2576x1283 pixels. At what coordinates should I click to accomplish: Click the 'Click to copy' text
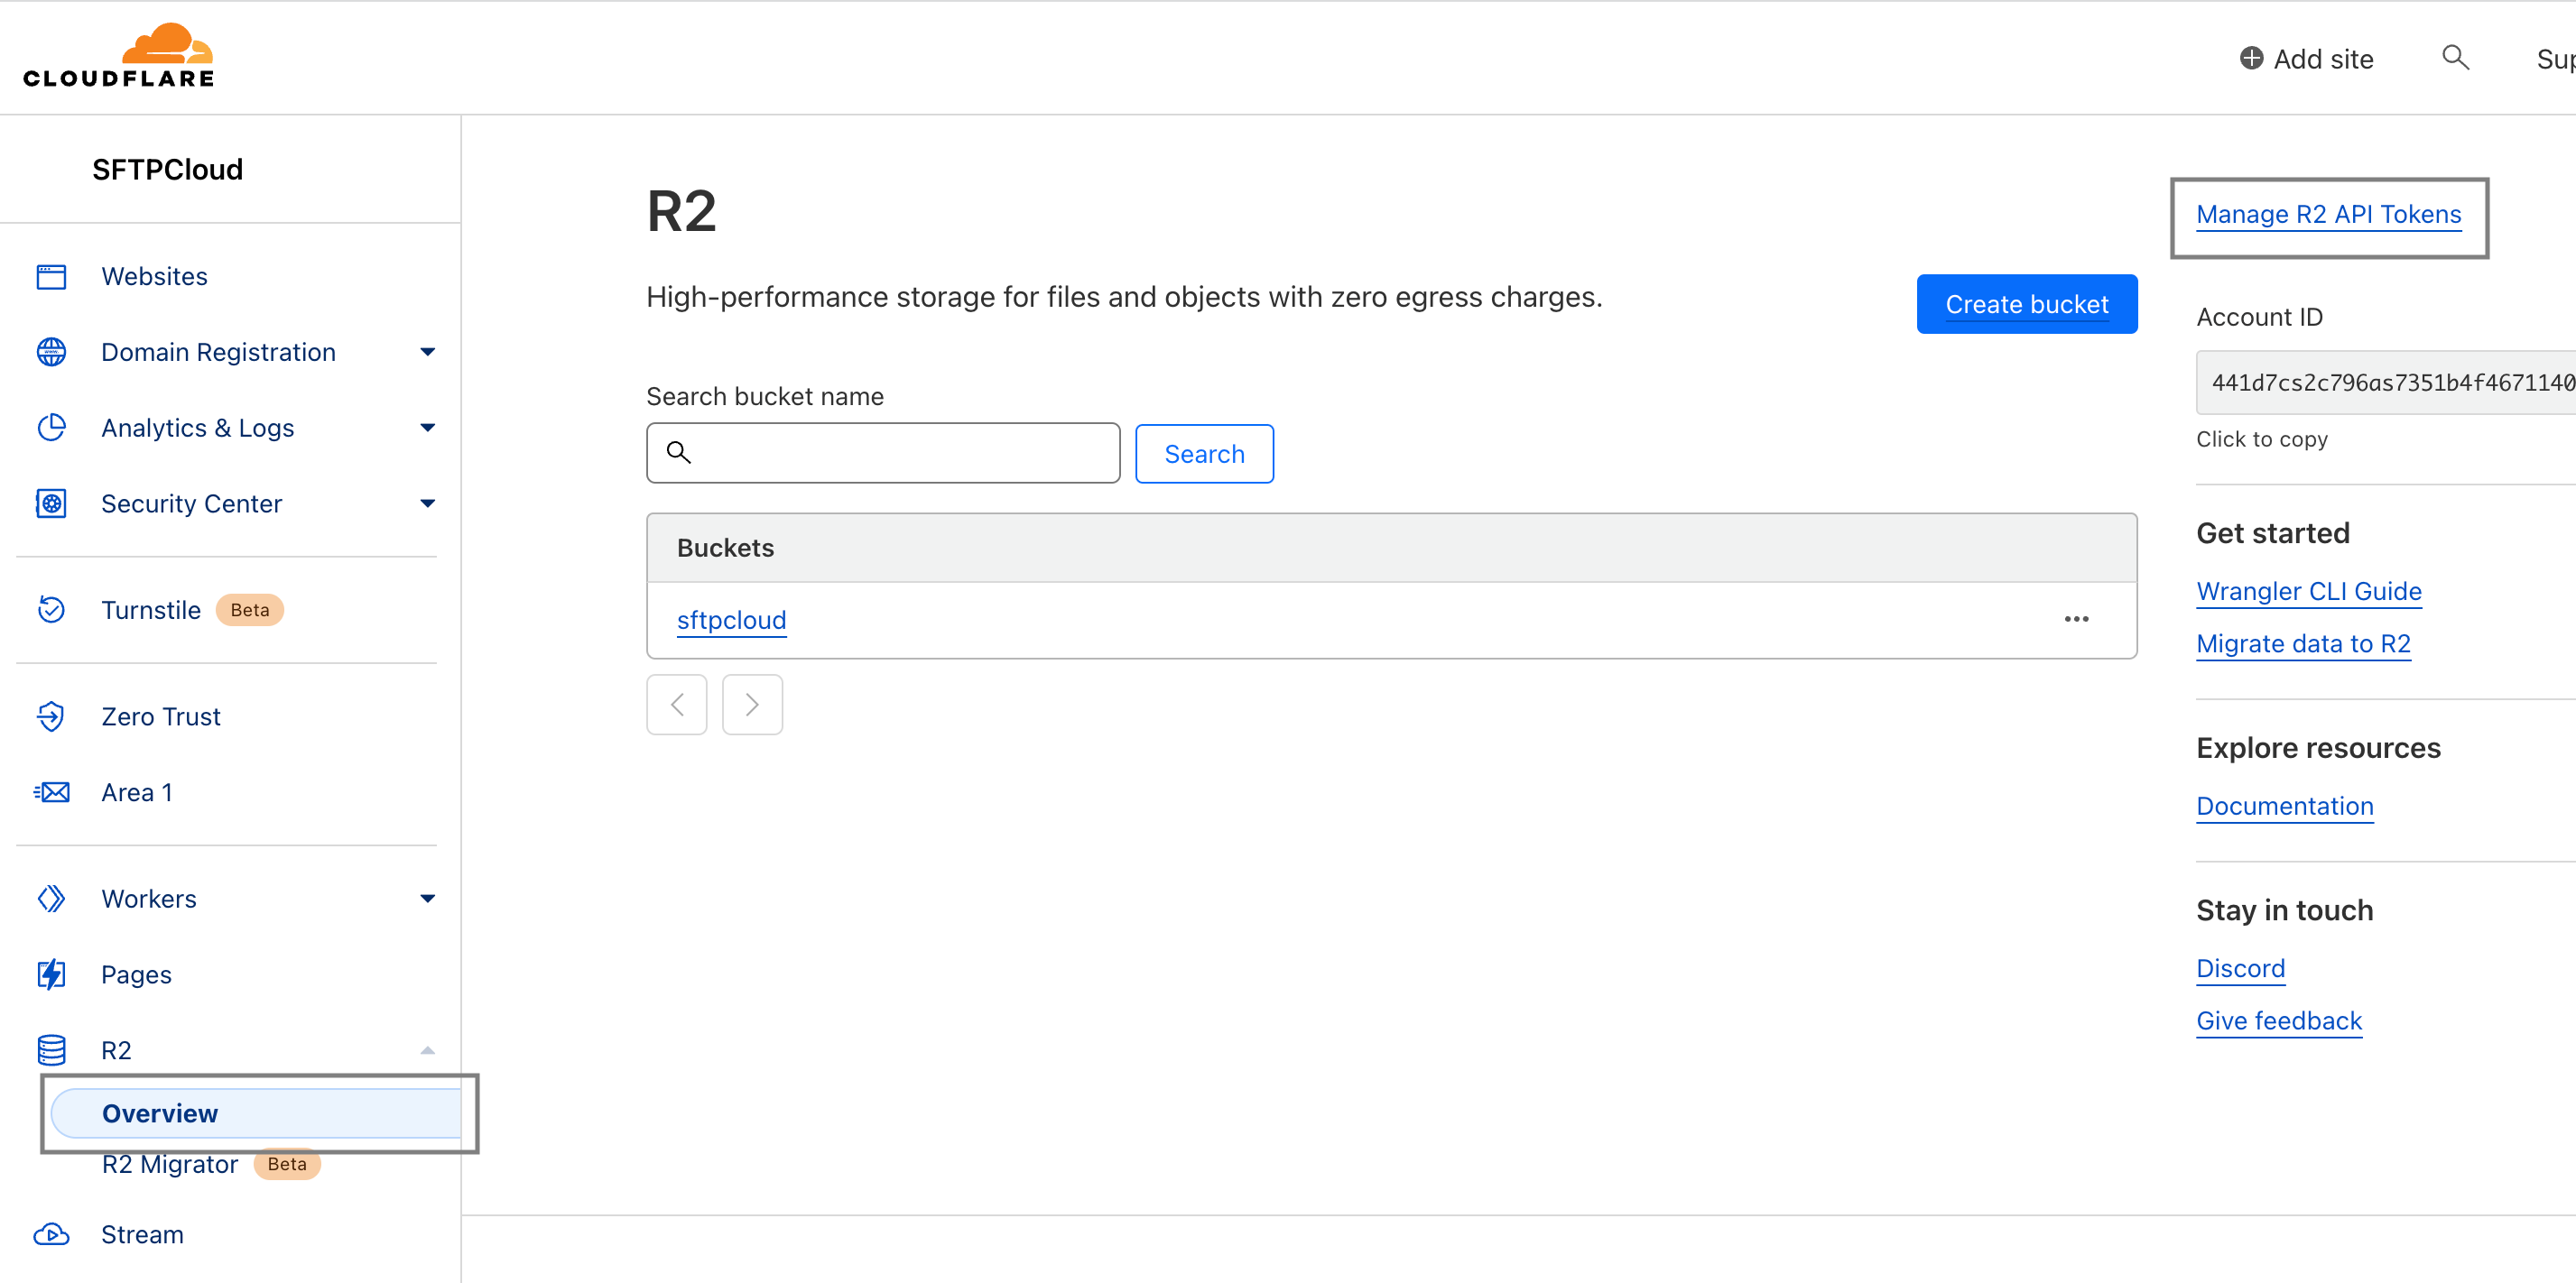click(2261, 440)
